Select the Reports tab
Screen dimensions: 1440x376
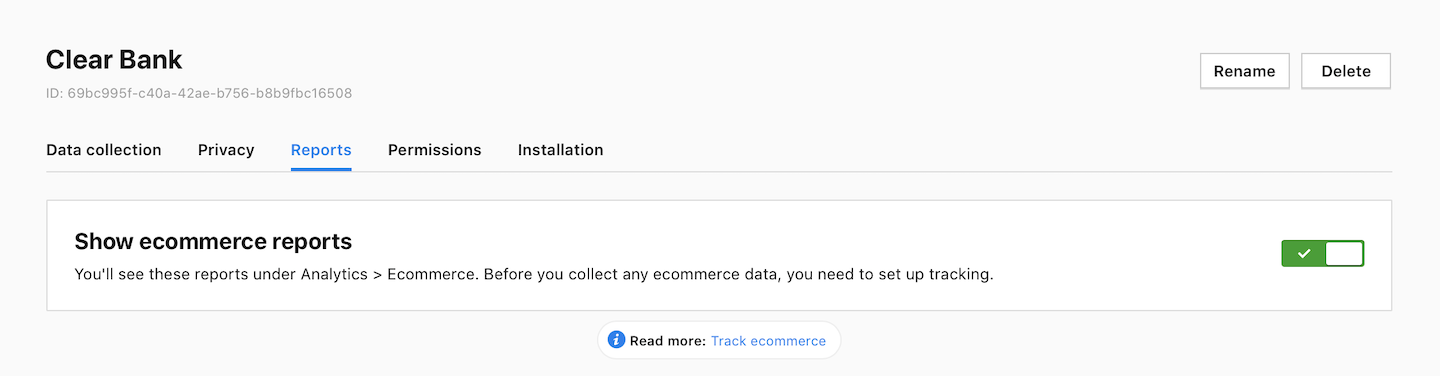pyautogui.click(x=321, y=150)
